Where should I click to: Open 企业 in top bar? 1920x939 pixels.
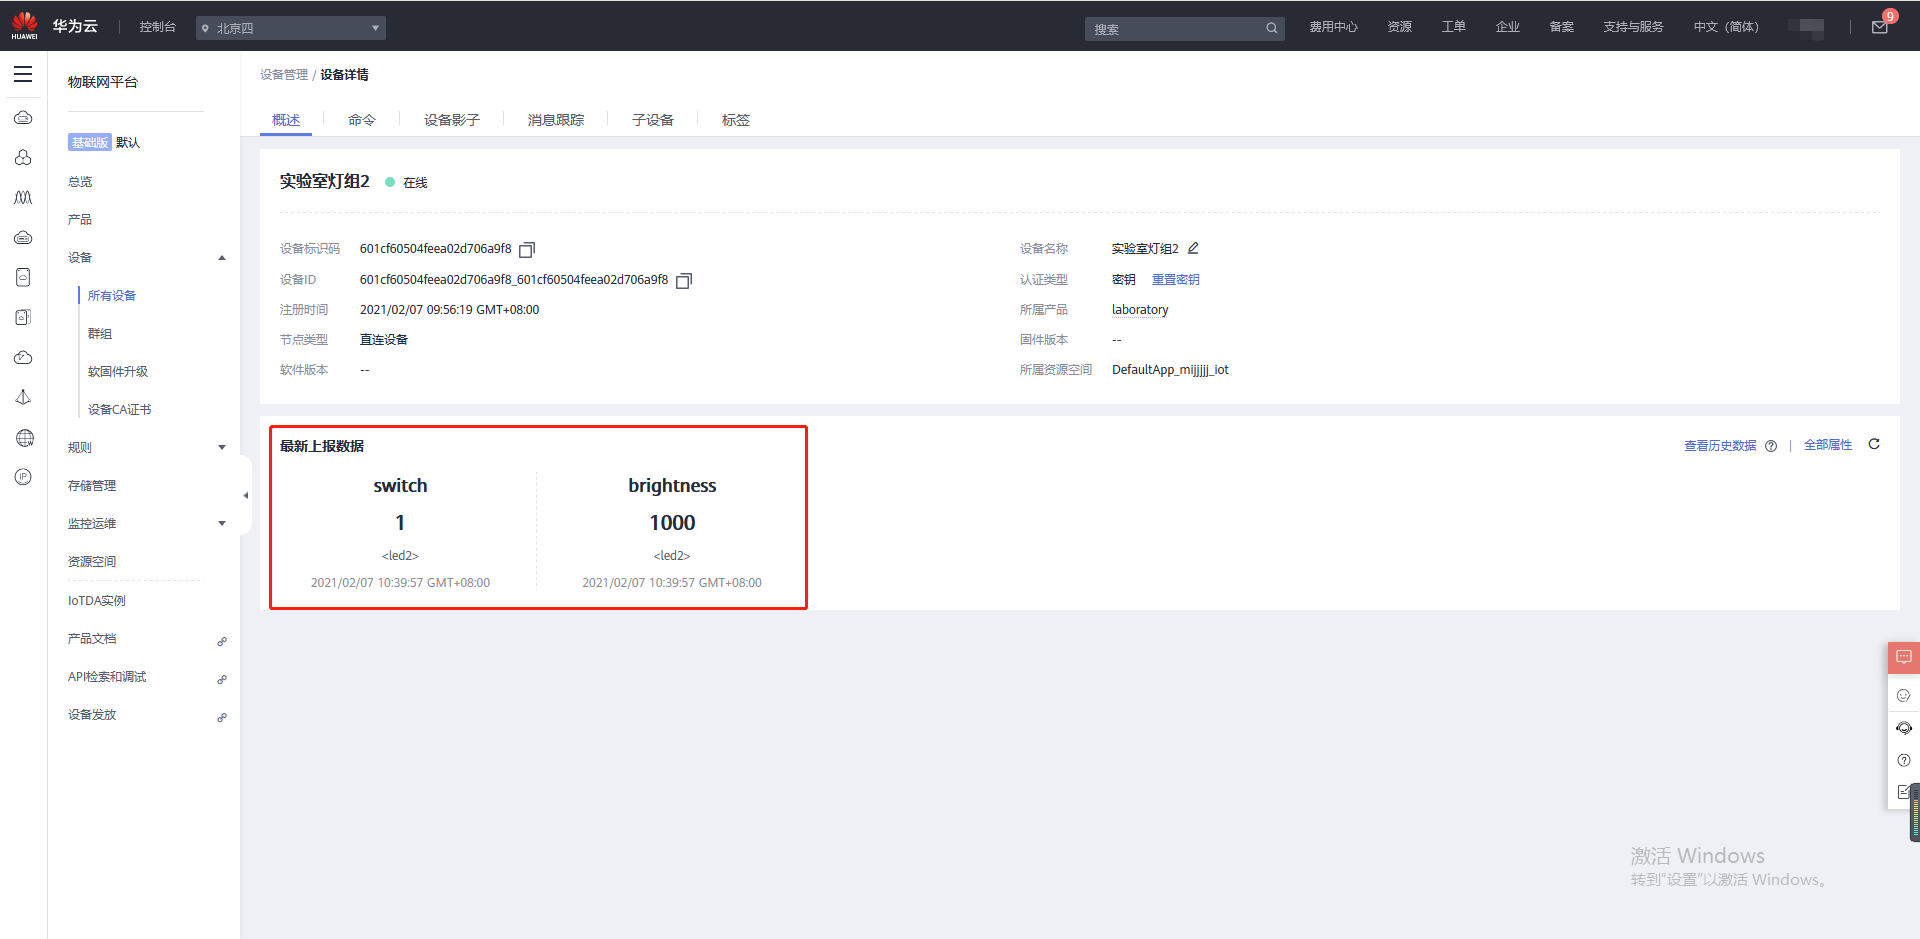click(x=1508, y=27)
